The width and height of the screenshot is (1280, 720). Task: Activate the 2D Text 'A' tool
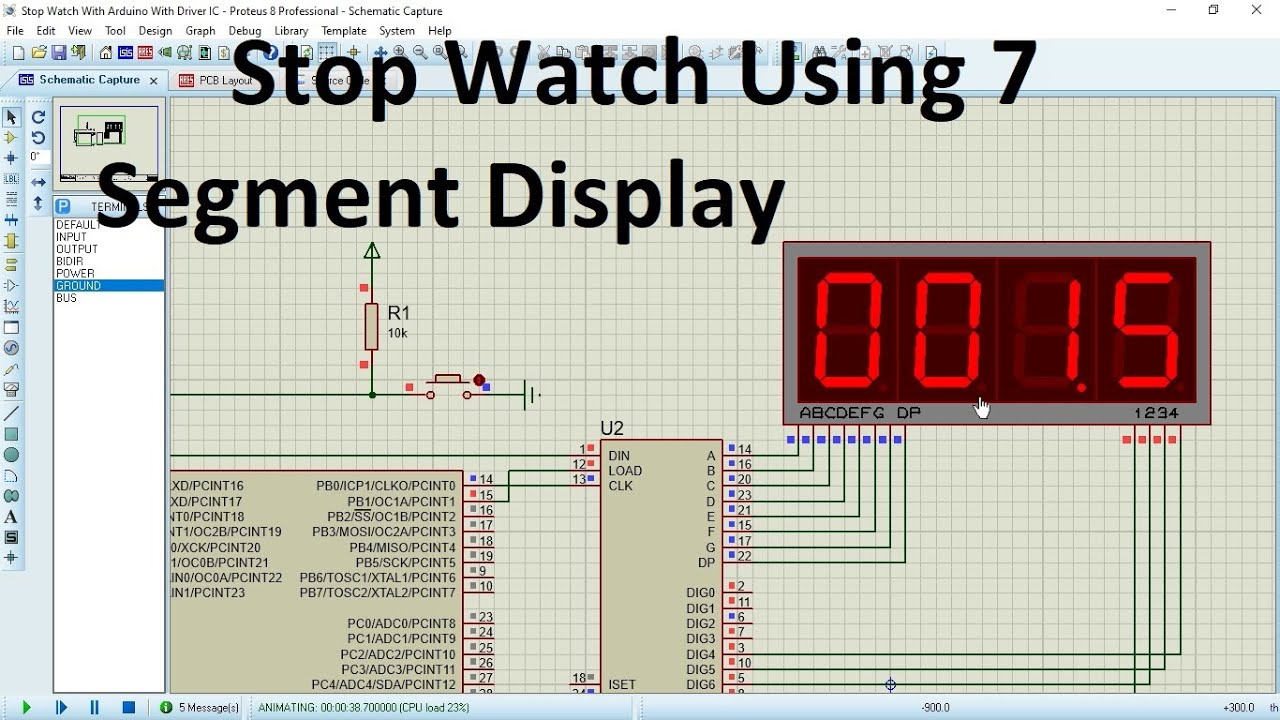[11, 517]
